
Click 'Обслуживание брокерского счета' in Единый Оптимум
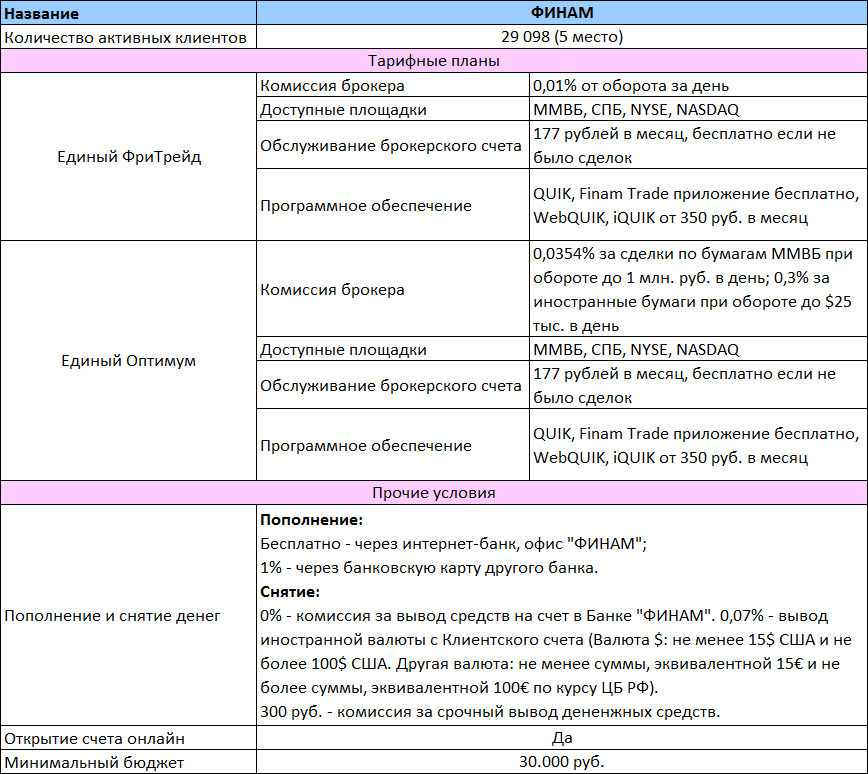coord(392,385)
